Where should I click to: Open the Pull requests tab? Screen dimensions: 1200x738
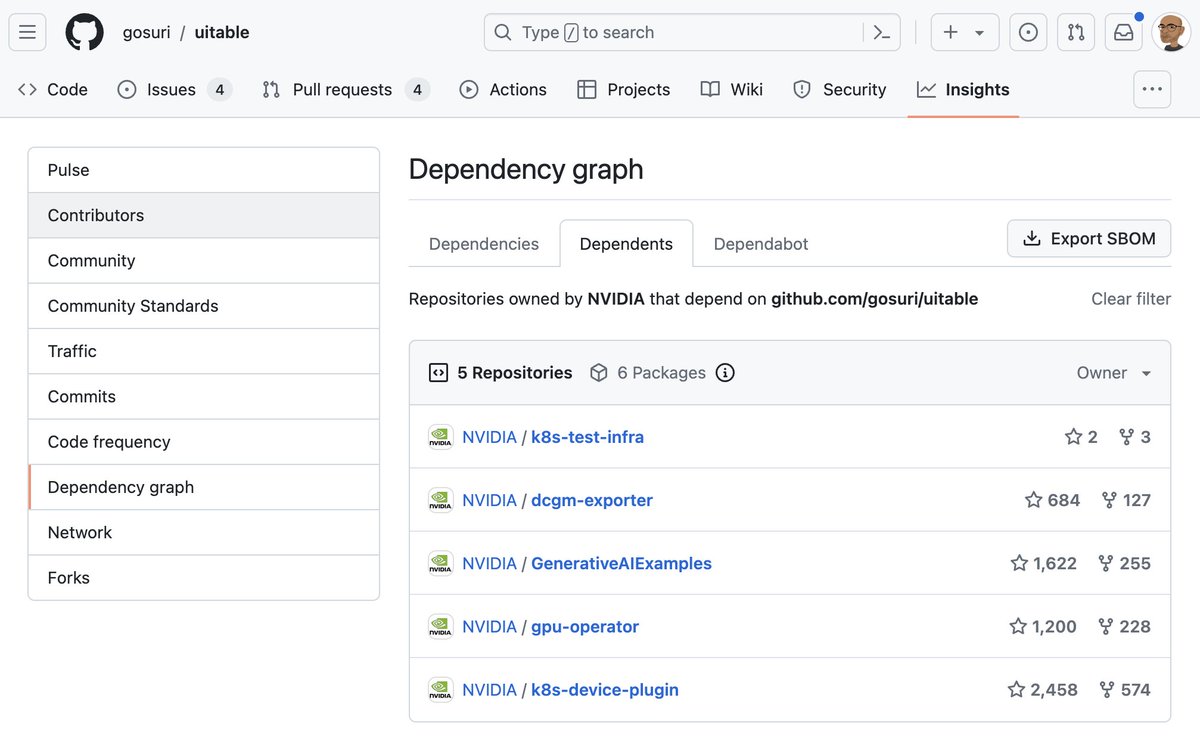[x=345, y=89]
